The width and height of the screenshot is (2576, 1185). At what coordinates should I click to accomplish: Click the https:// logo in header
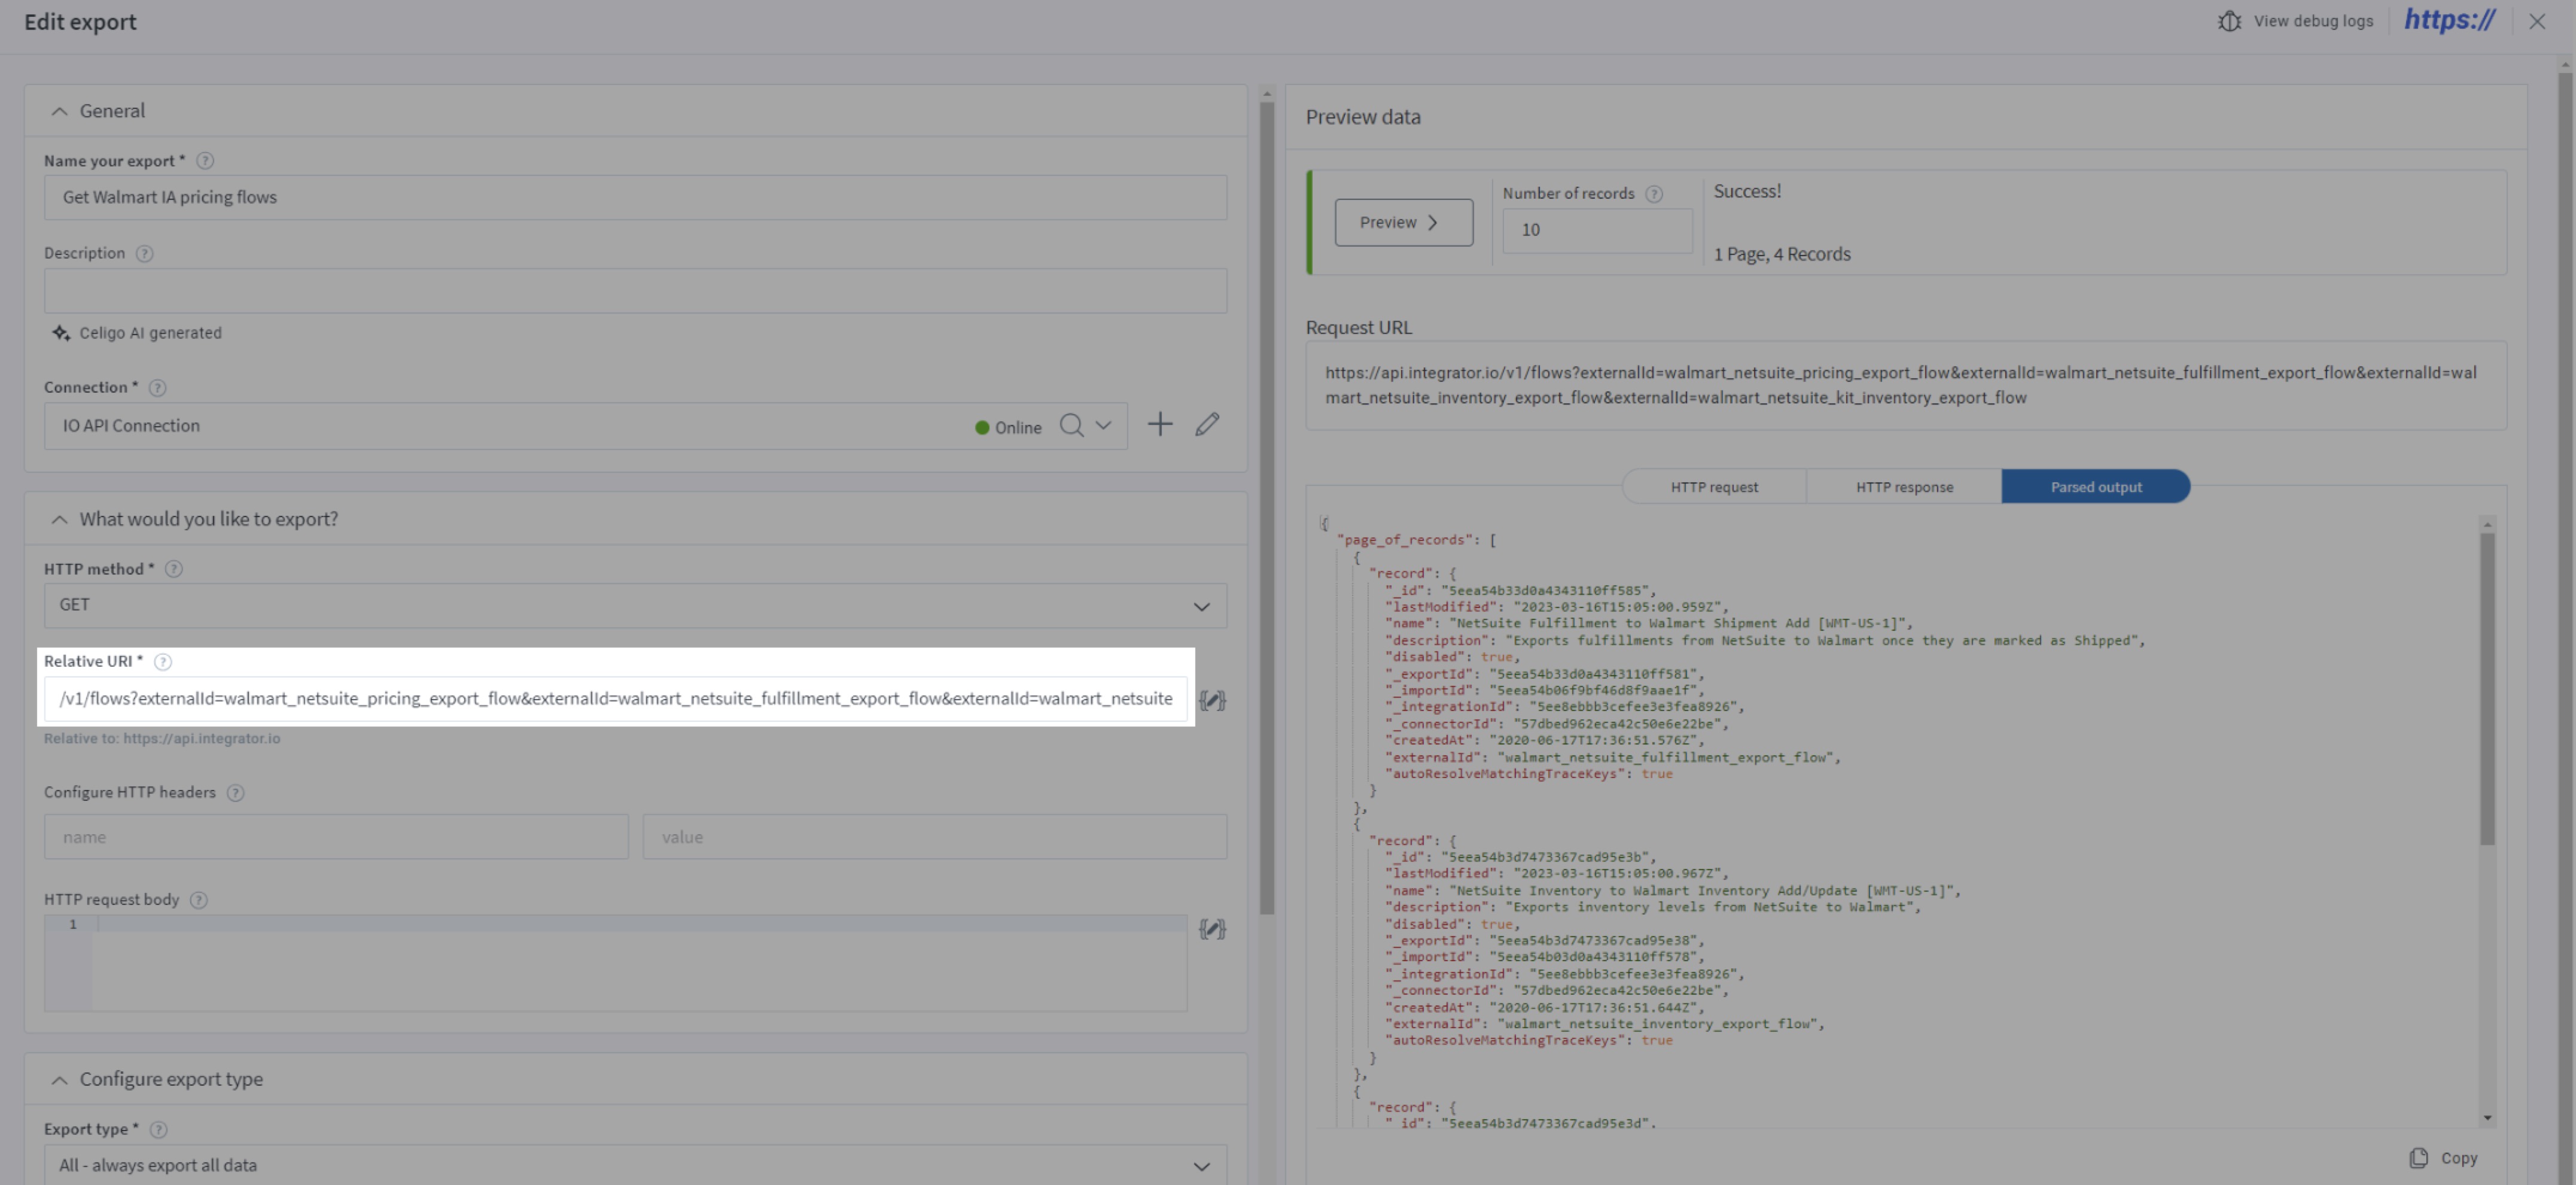(2449, 20)
